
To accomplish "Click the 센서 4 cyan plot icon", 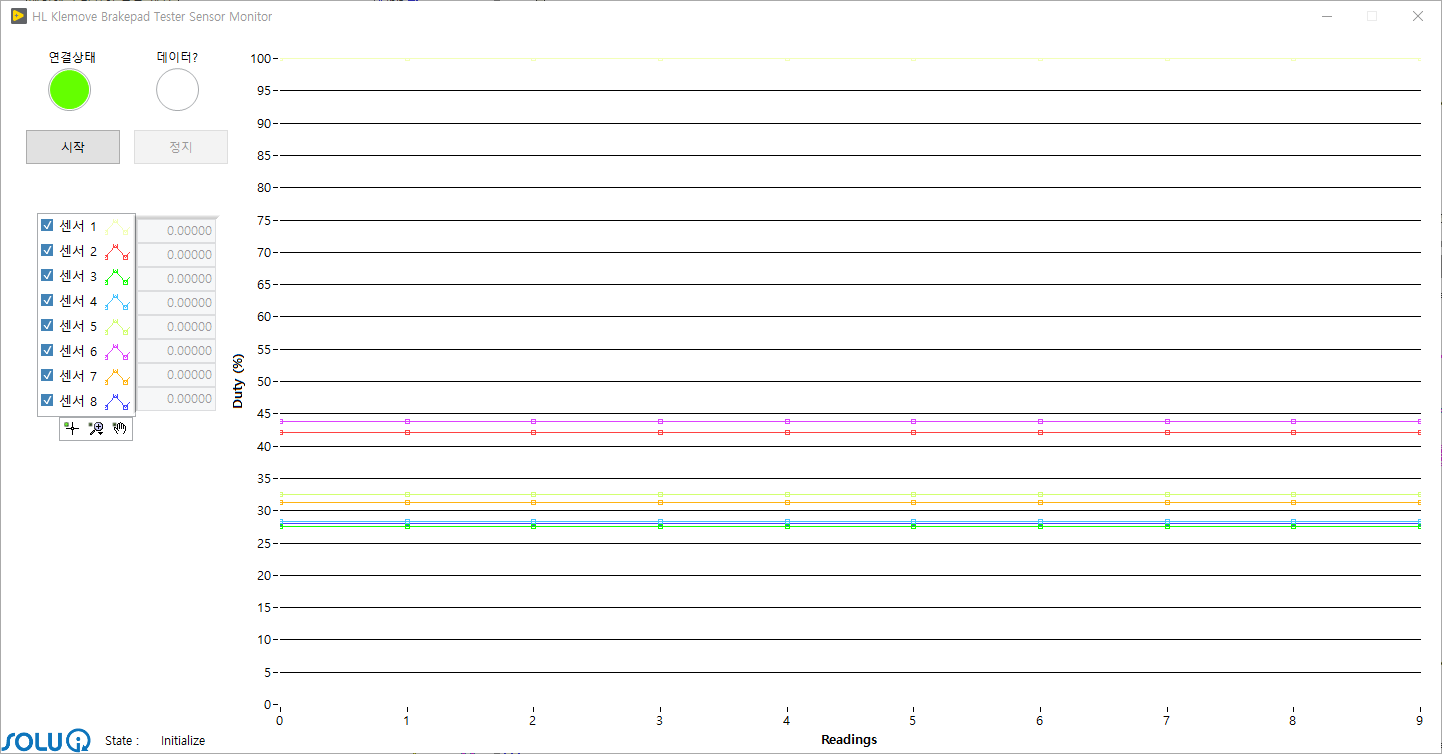I will click(x=117, y=302).
